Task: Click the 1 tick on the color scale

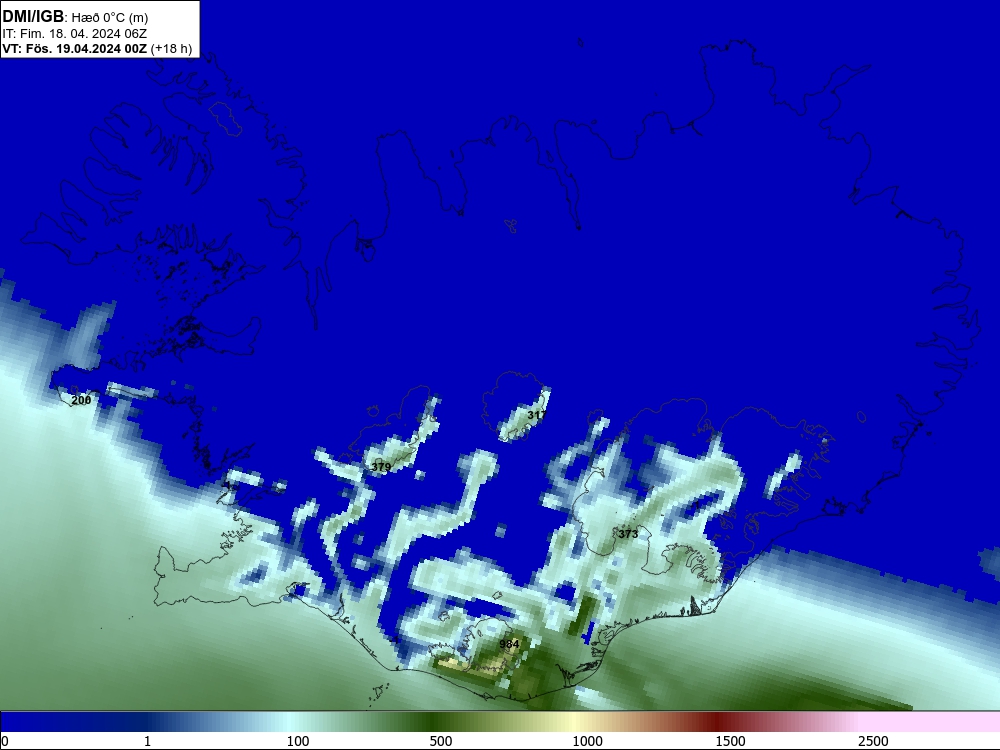Action: pos(147,741)
